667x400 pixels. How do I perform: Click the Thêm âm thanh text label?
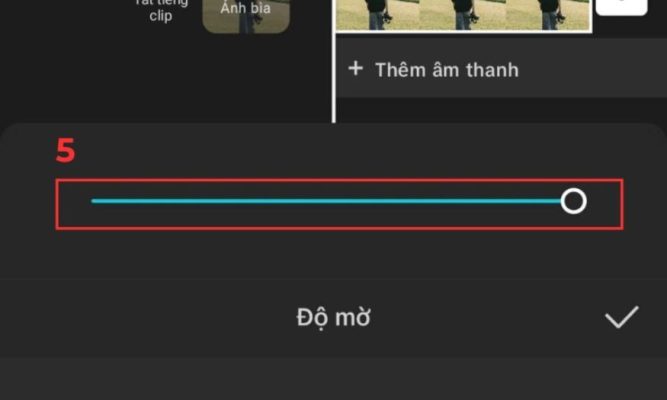(447, 70)
